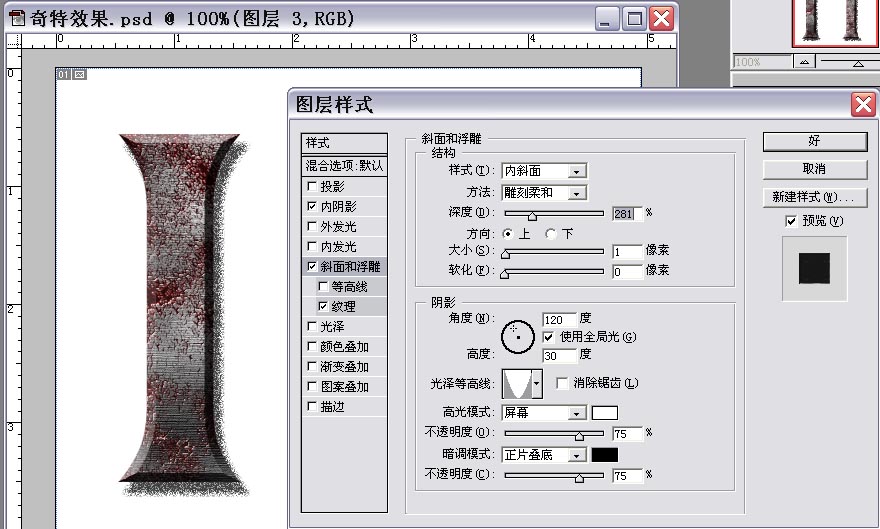The height and width of the screenshot is (529, 880).
Task: Click the PSD document icon in title bar
Action: pos(17,19)
